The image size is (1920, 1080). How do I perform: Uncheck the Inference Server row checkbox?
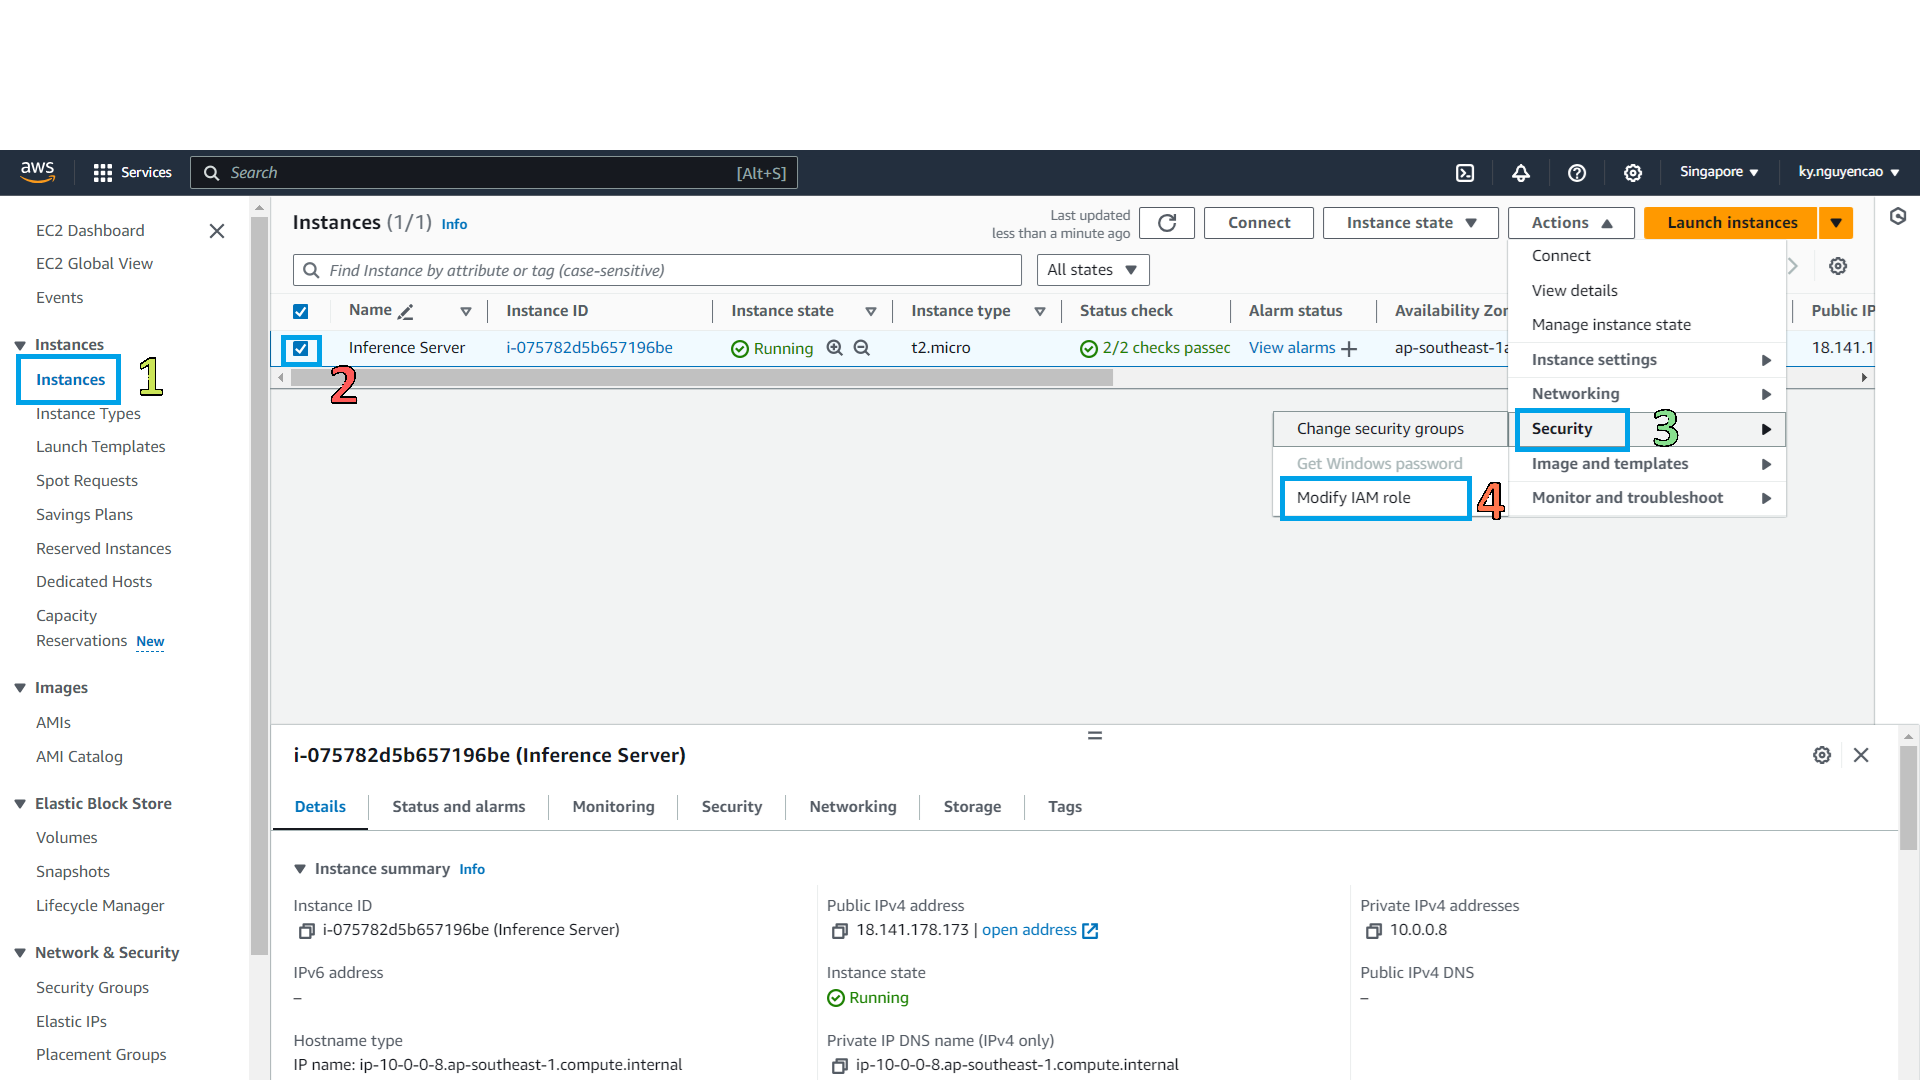[x=301, y=349]
